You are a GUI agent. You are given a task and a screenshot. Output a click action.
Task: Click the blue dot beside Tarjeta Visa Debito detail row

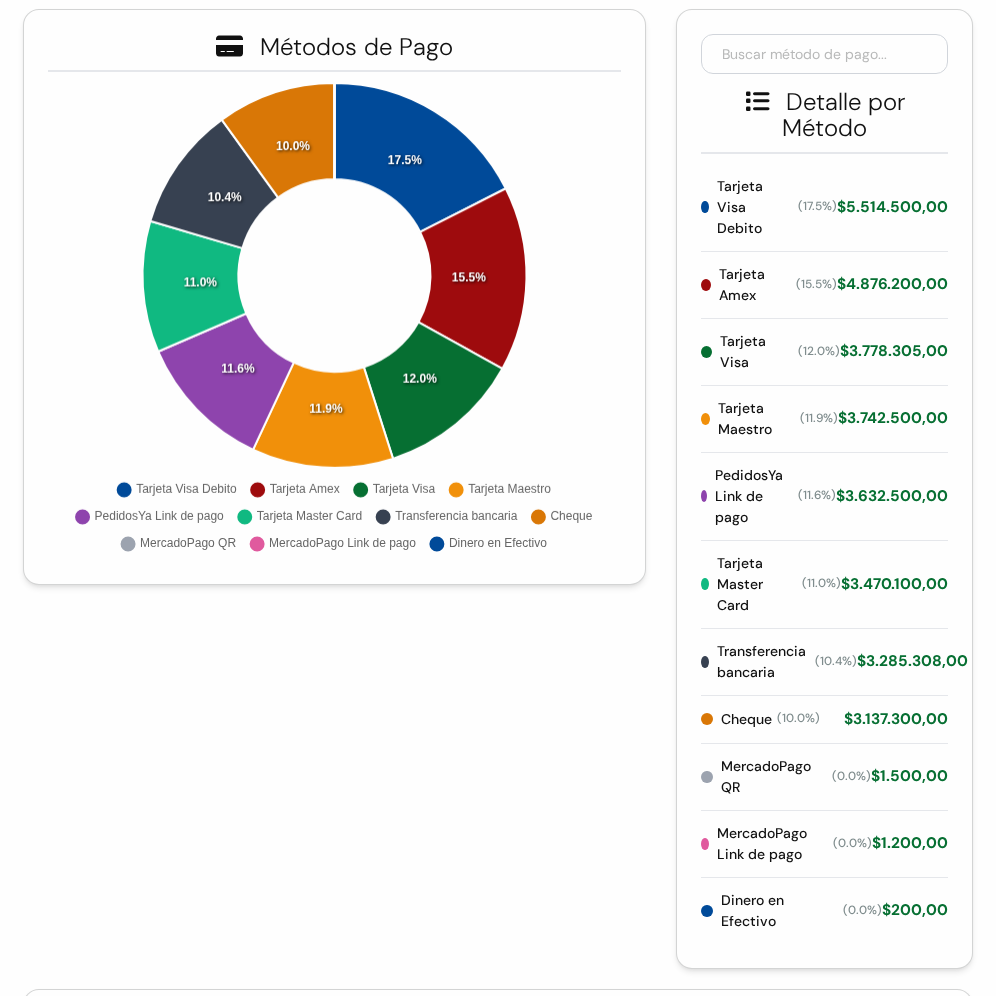[704, 207]
